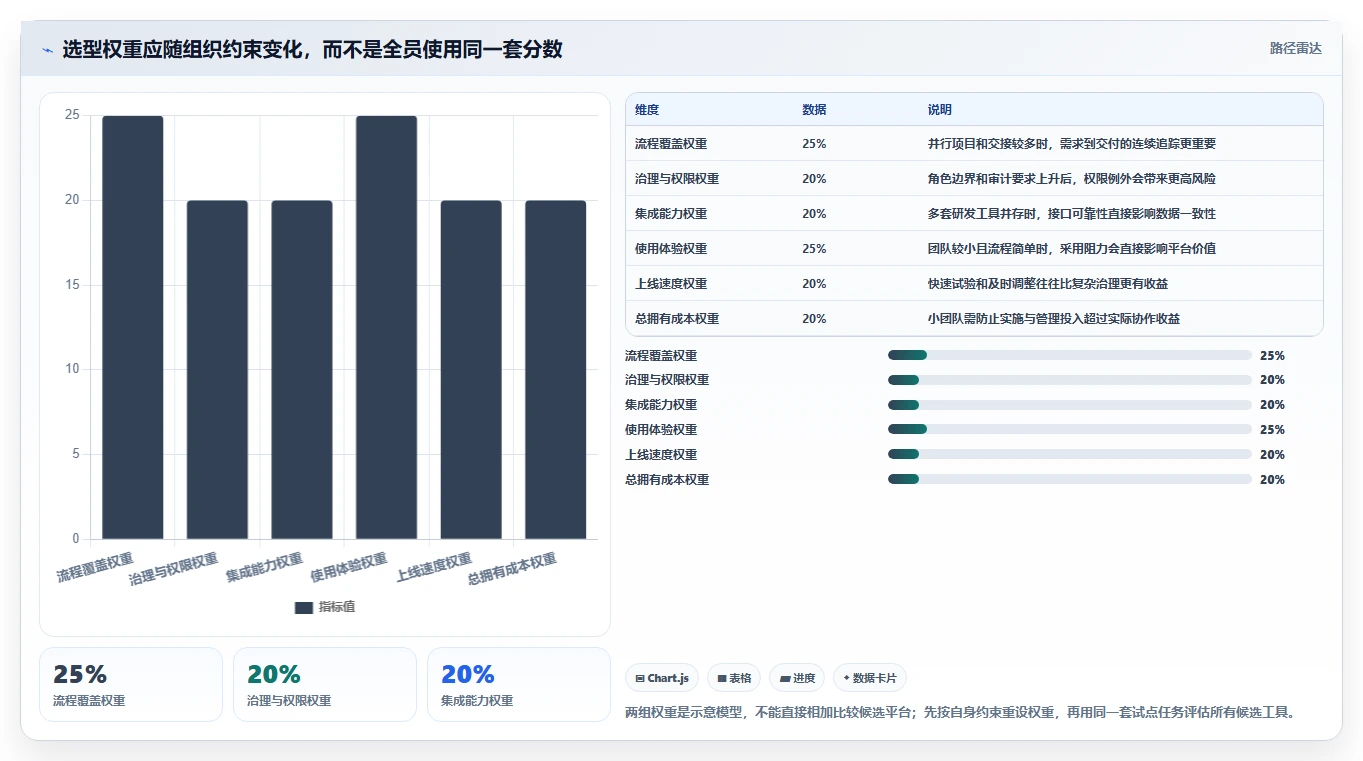Click the 进度 tag chip
Image resolution: width=1363 pixels, height=761 pixels.
(797, 678)
